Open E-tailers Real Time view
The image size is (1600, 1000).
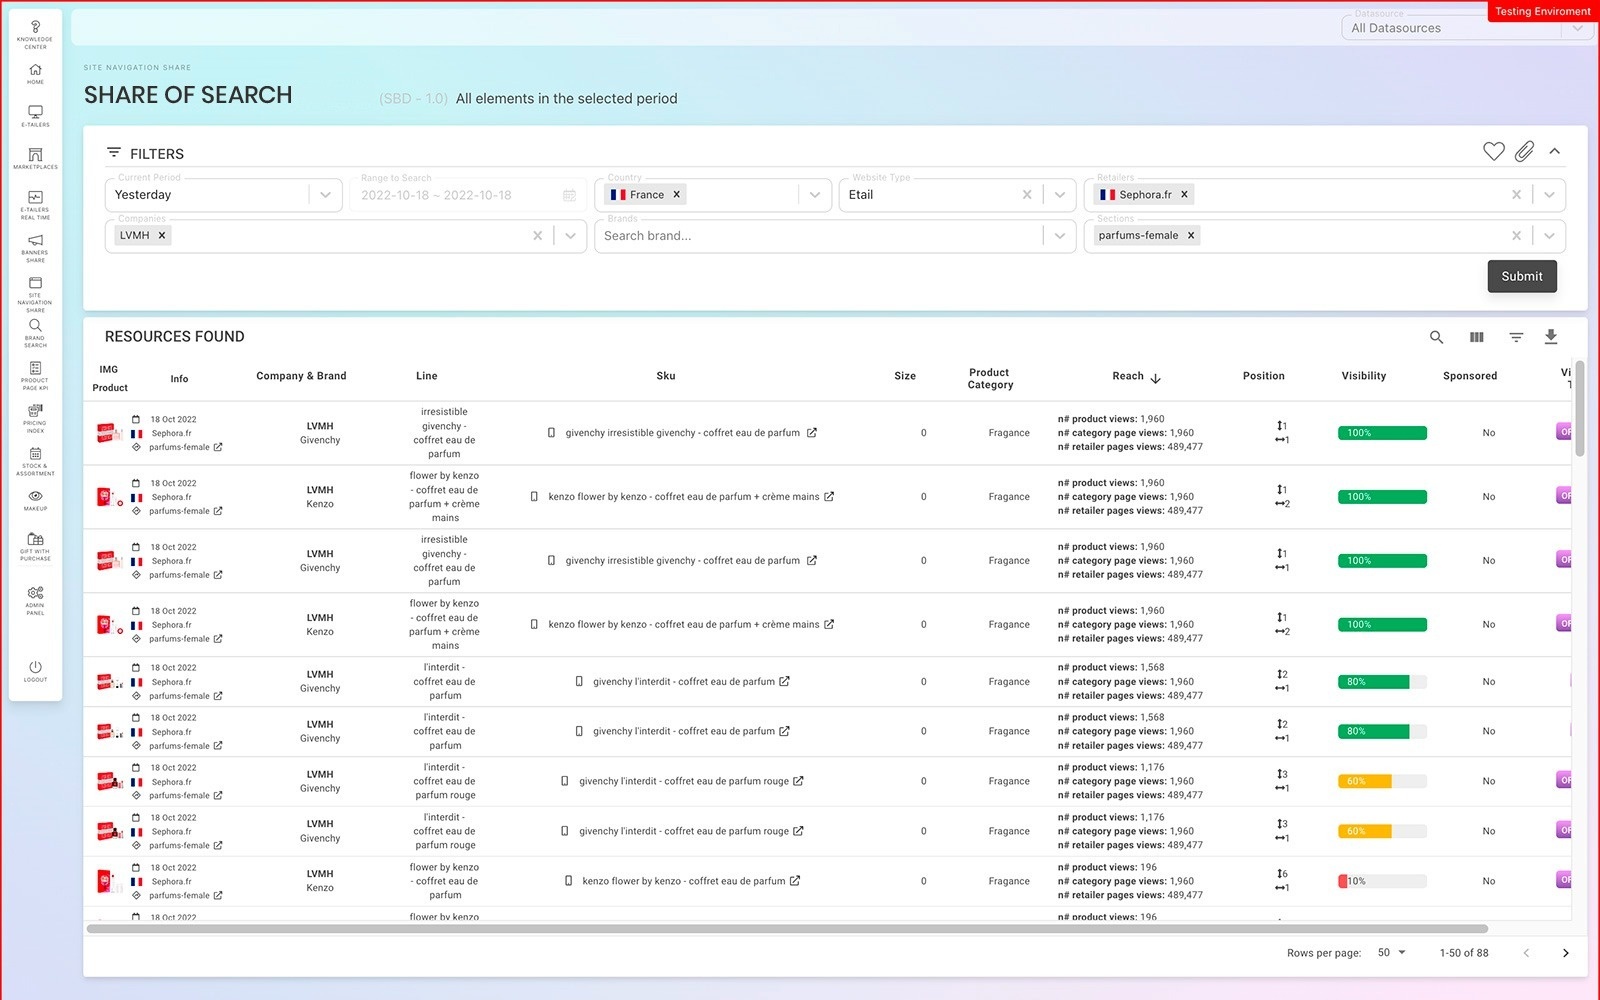point(35,205)
